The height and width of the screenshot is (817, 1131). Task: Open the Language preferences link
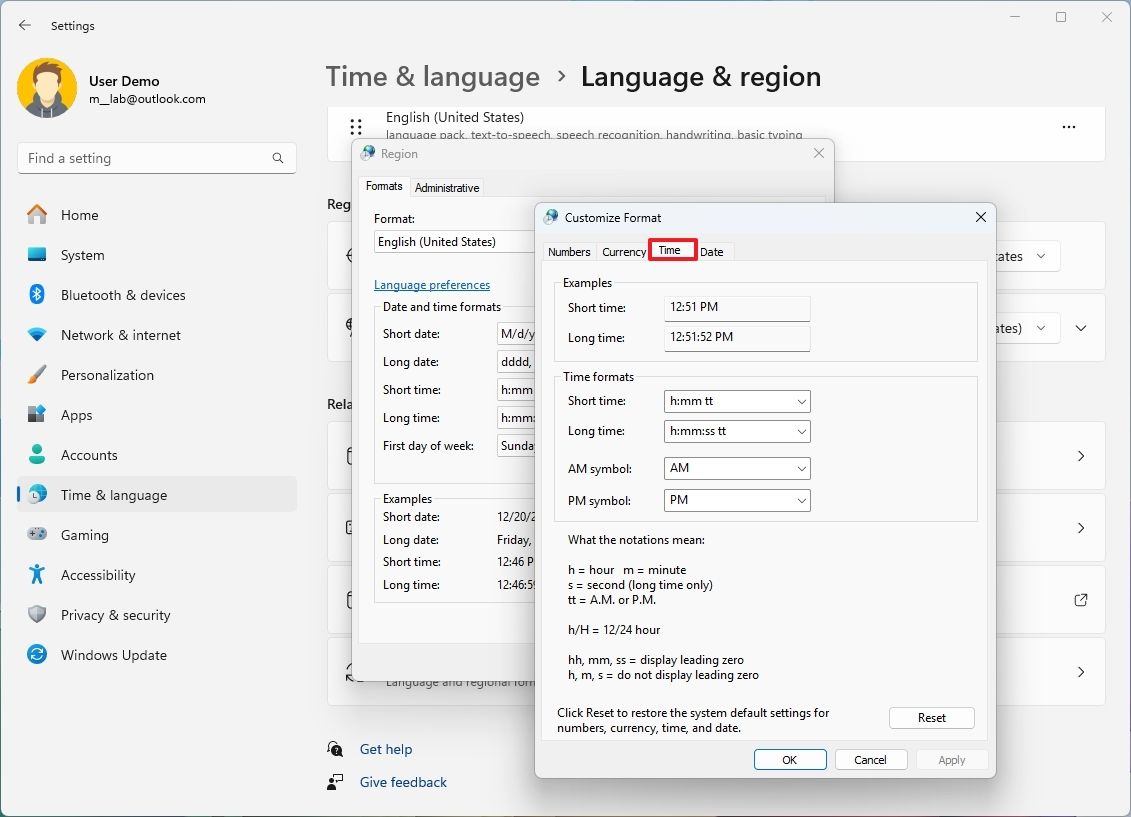point(432,284)
